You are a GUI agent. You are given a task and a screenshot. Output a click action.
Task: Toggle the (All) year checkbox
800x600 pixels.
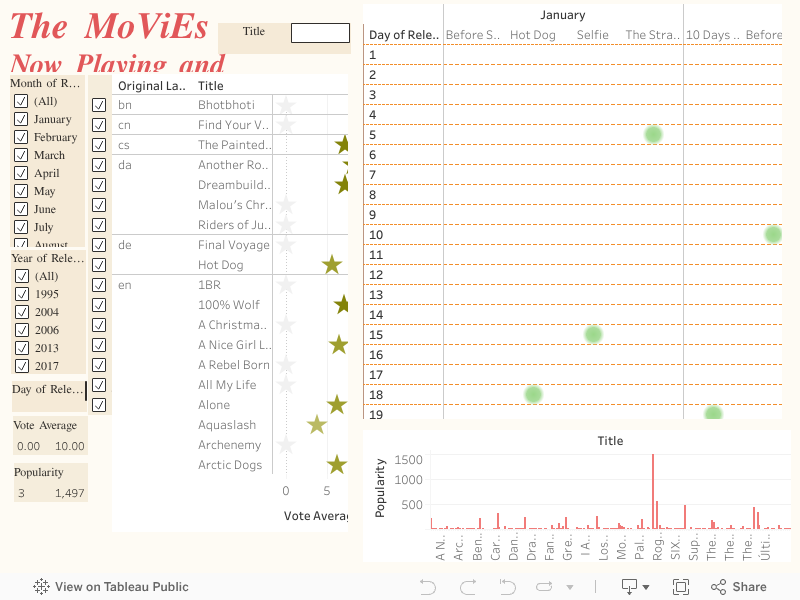(22, 276)
